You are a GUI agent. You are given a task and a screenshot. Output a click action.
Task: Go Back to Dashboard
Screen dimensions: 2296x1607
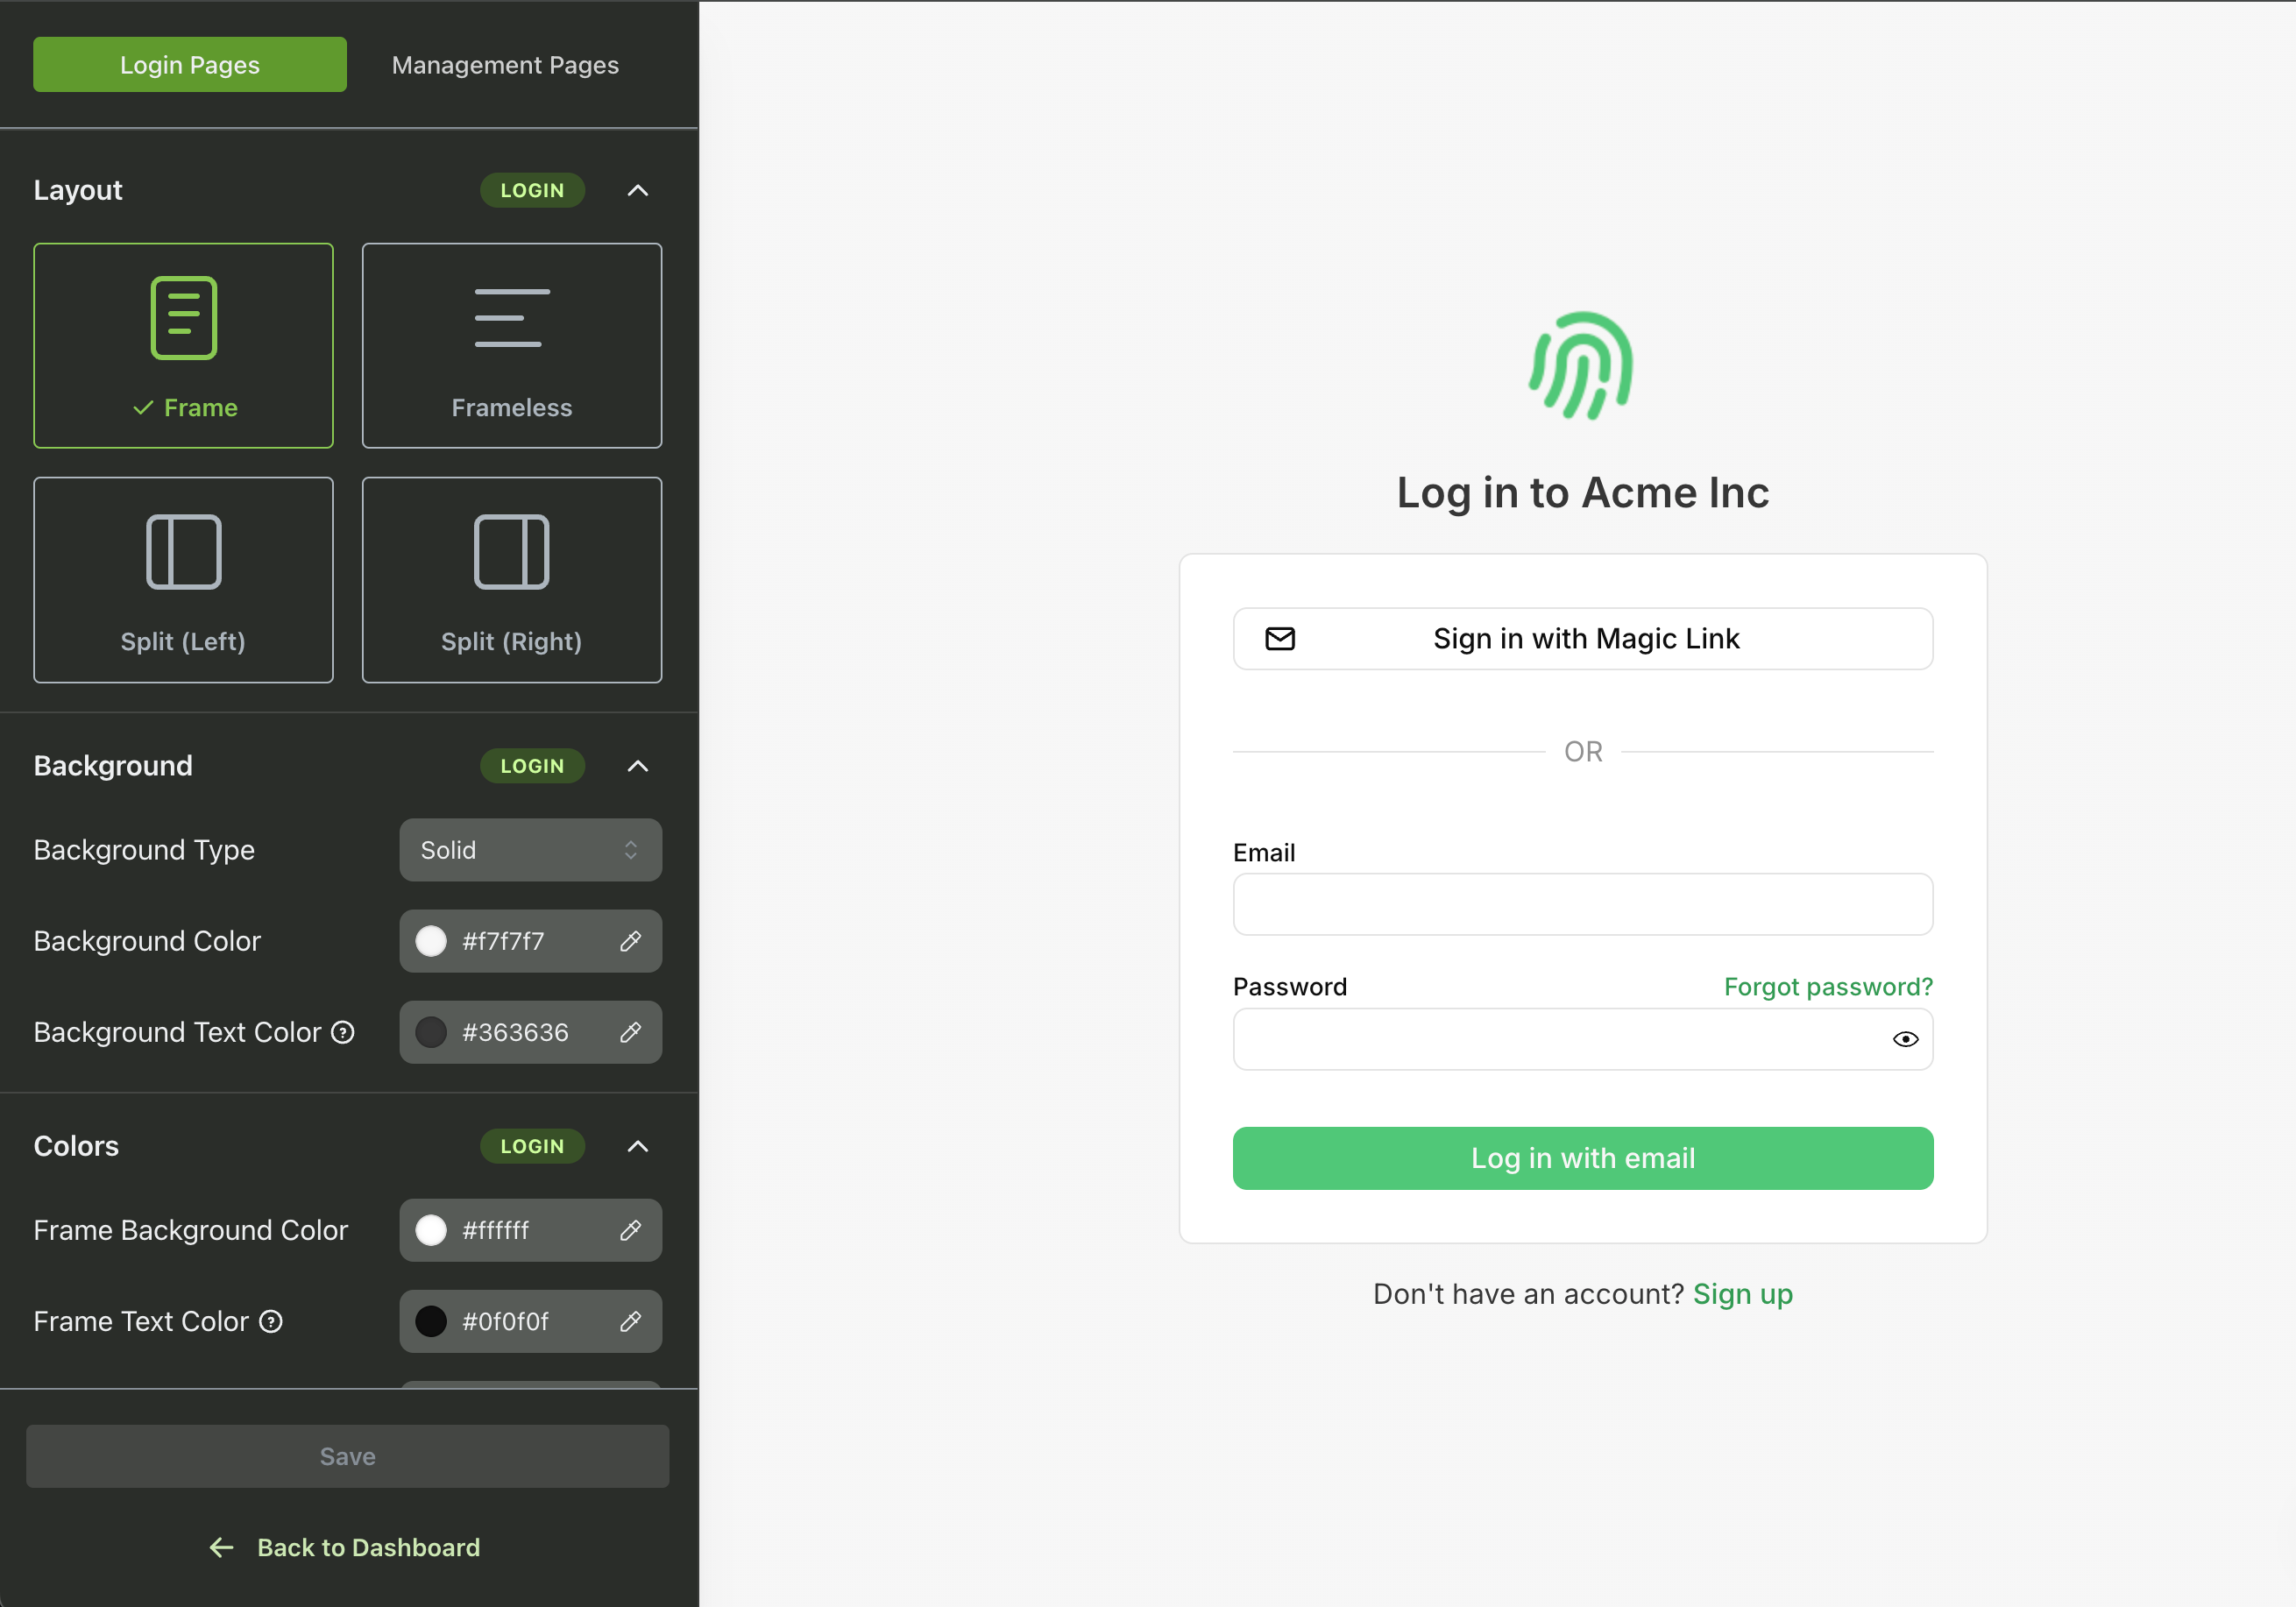[345, 1547]
